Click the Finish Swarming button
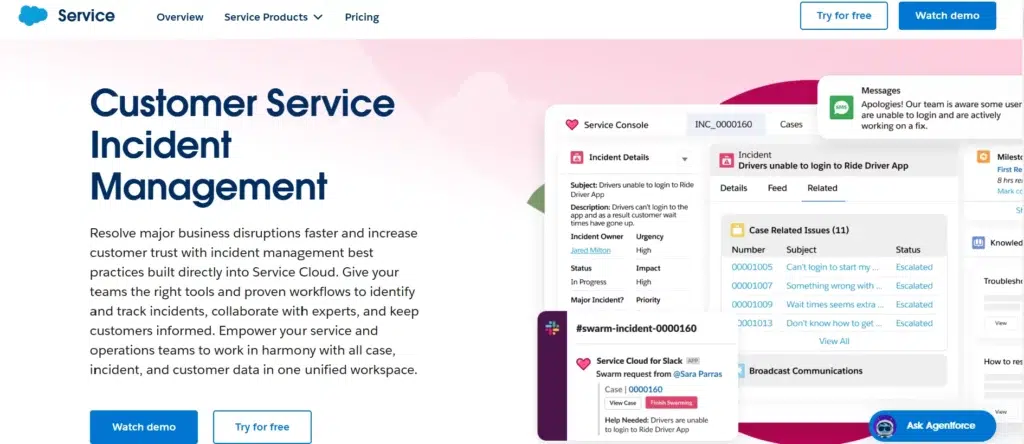 pyautogui.click(x=671, y=403)
